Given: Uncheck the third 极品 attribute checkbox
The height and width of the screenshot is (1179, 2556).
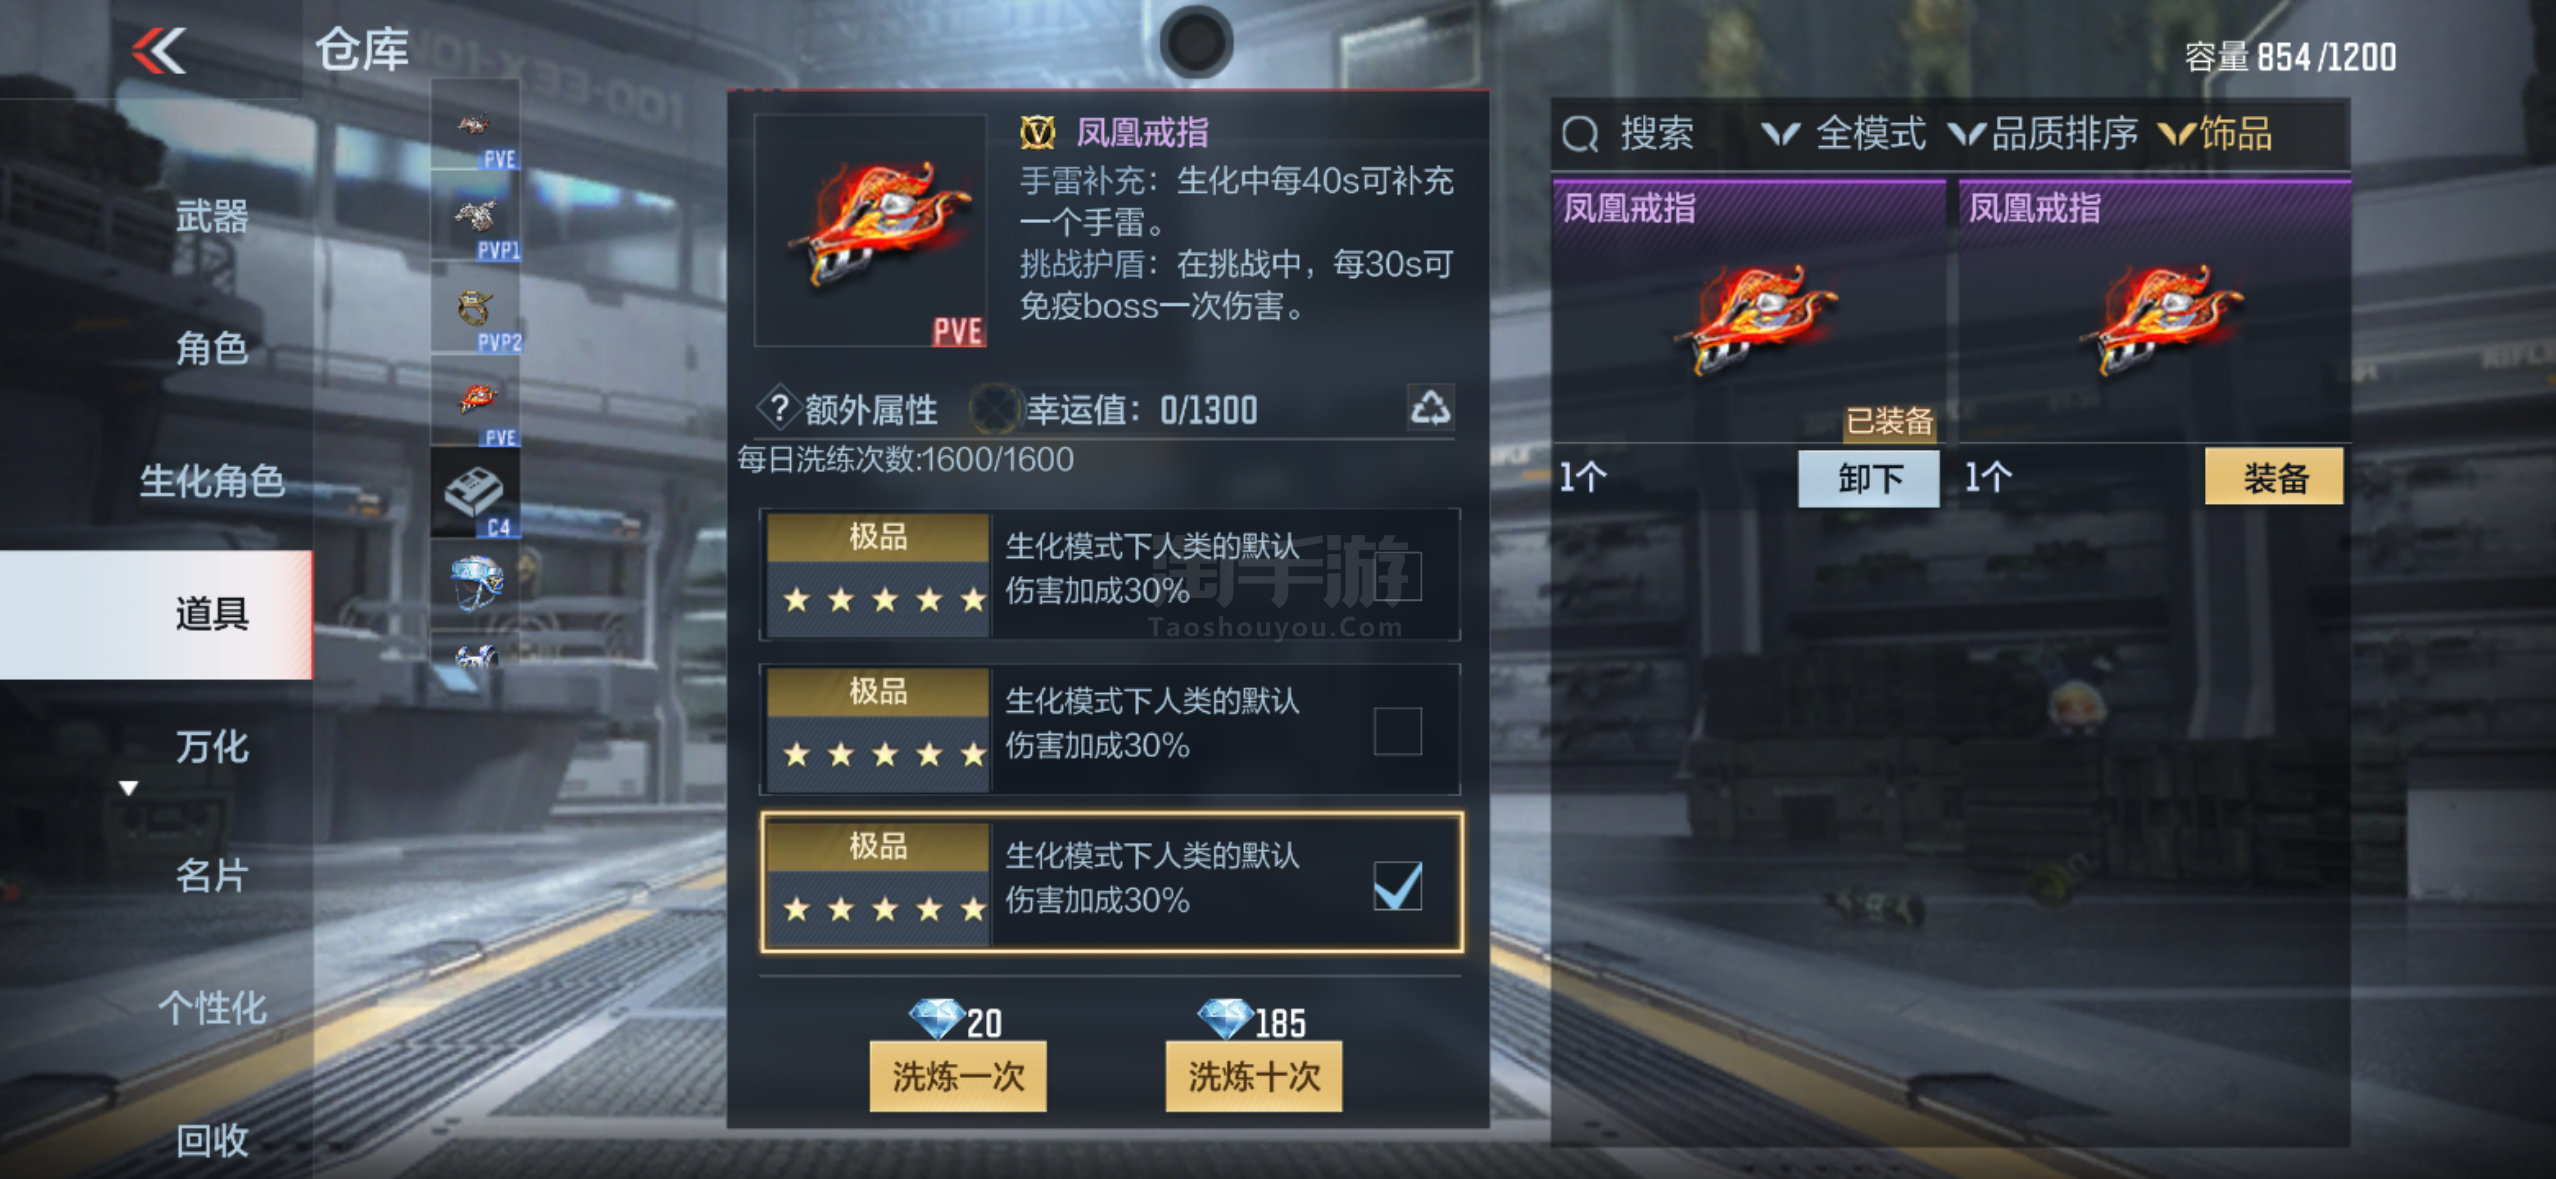Looking at the screenshot, I should pos(1397,886).
